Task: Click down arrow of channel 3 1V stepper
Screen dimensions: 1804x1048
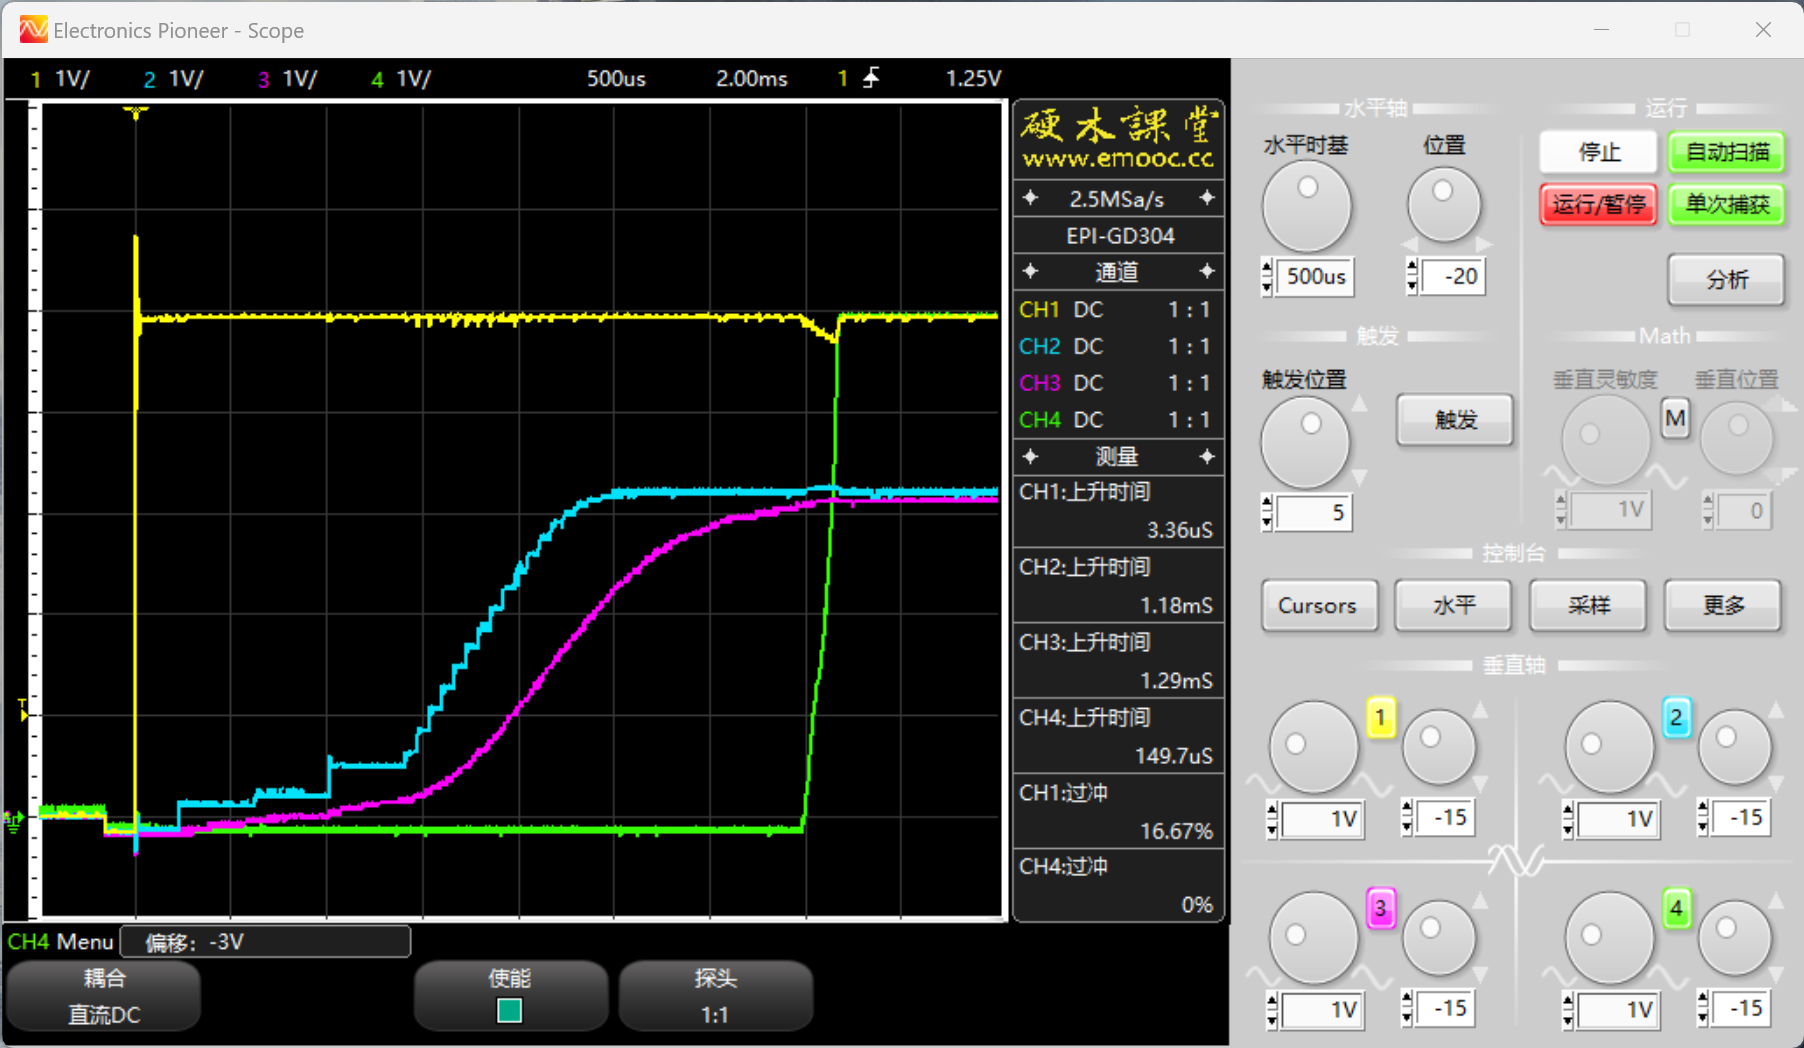Action: point(1272,1019)
